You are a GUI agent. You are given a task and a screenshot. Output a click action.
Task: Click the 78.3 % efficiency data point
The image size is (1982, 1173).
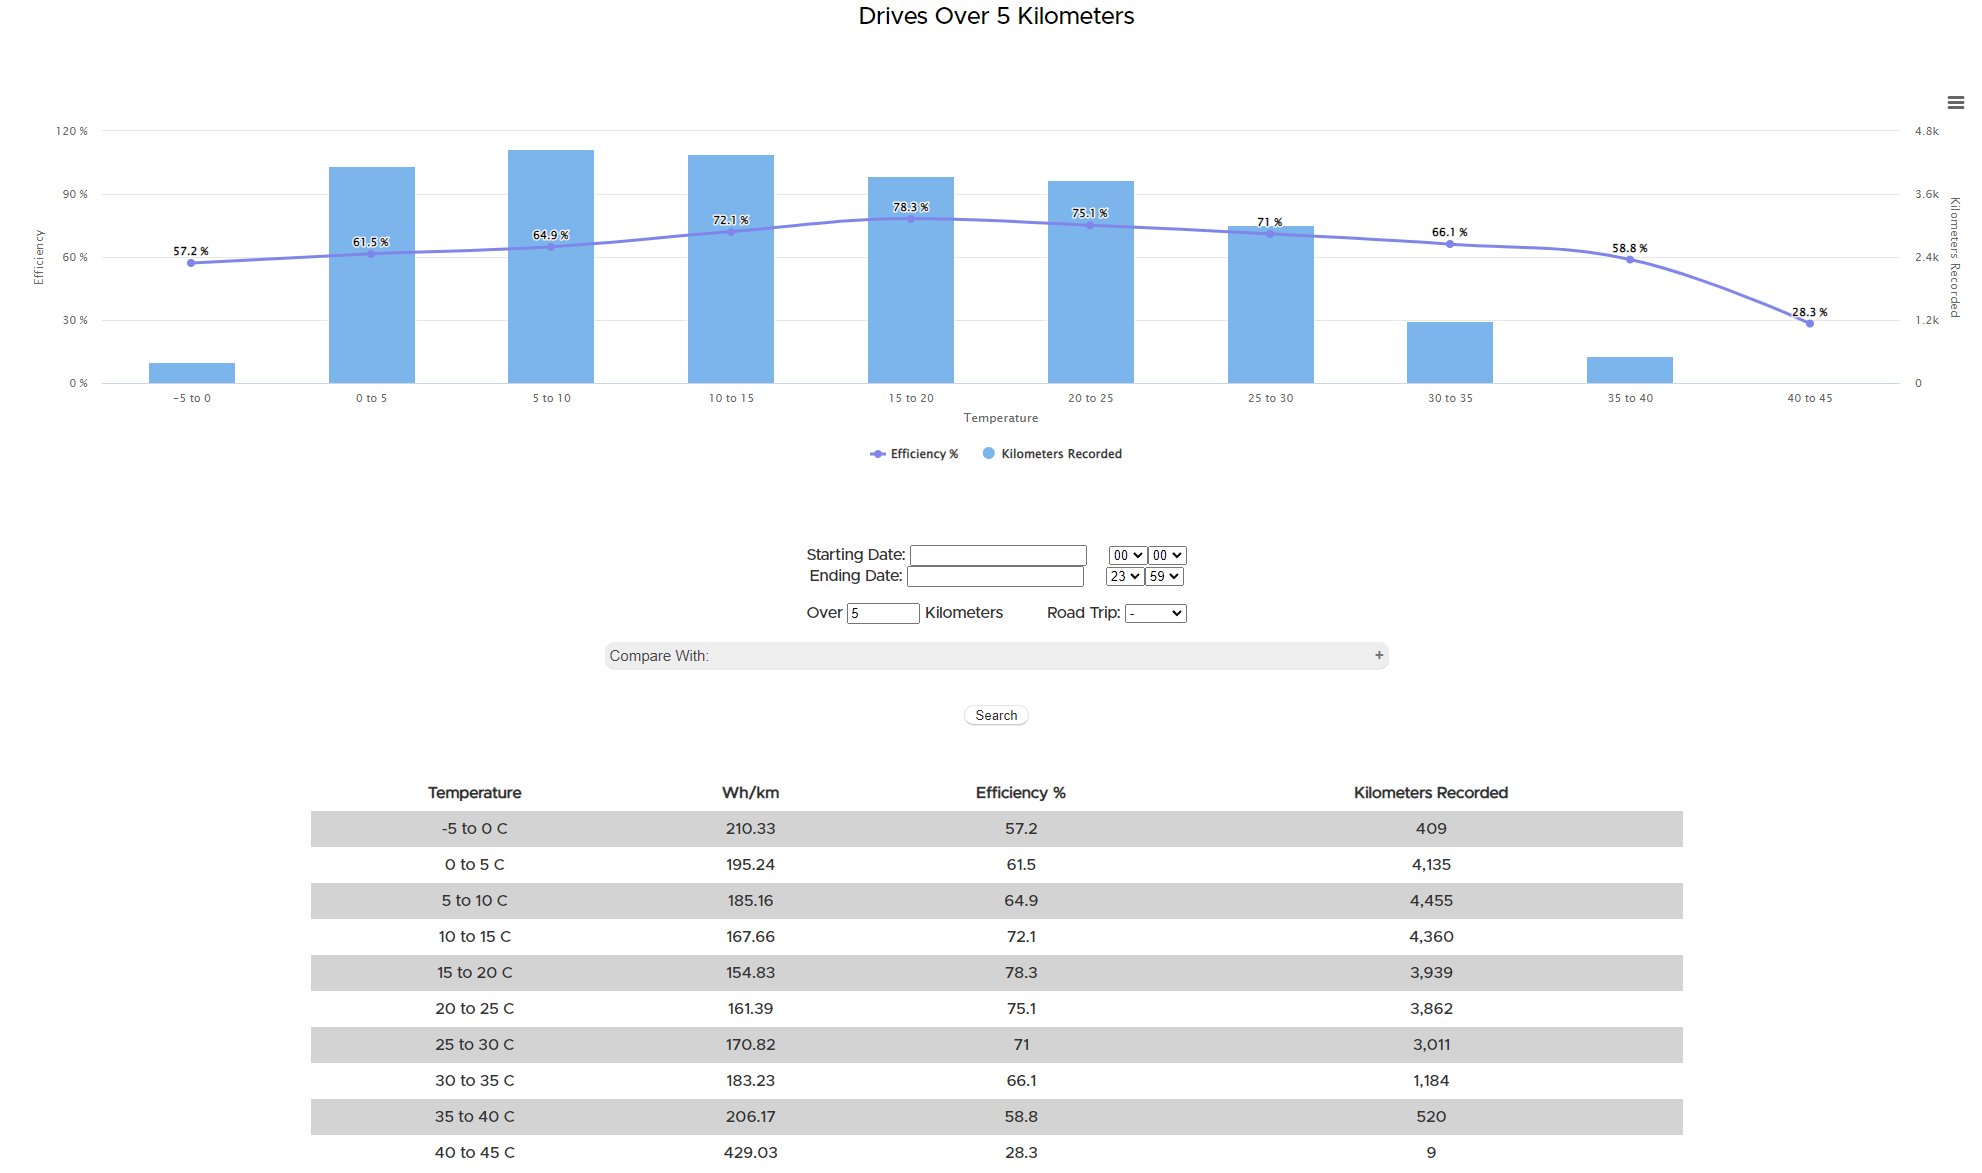pyautogui.click(x=910, y=219)
